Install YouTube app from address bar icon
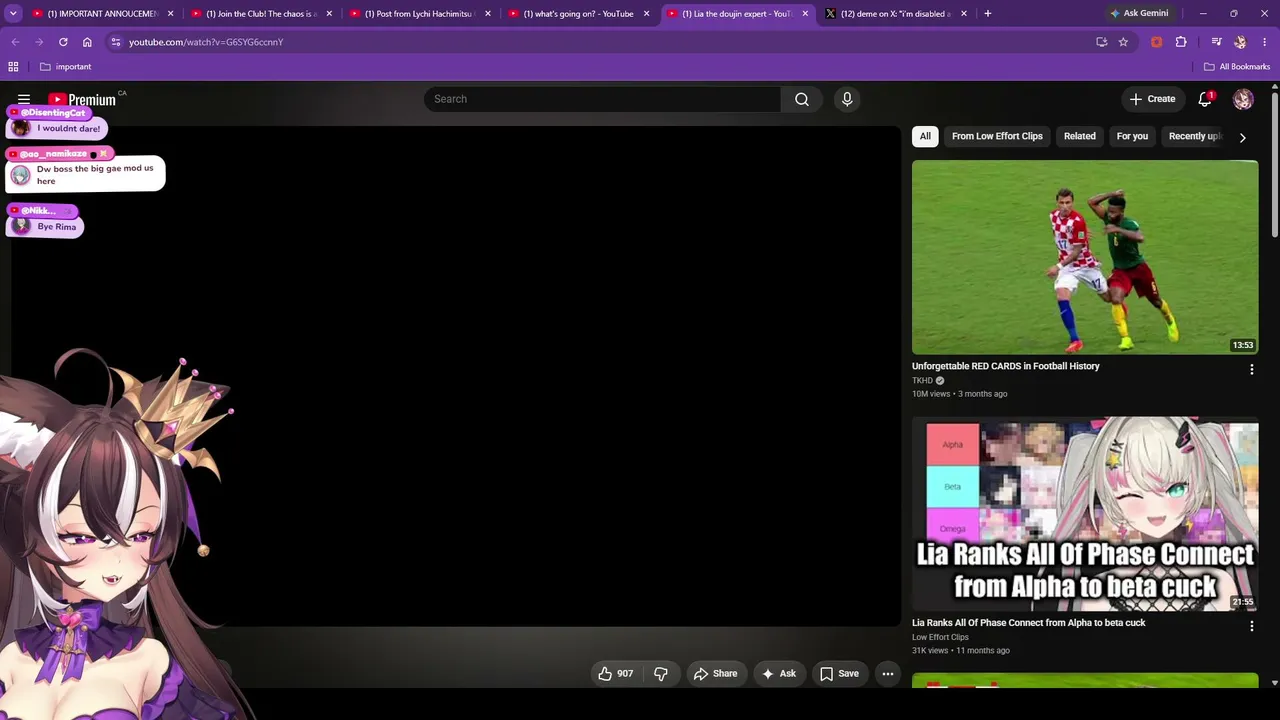Viewport: 1280px width, 720px height. point(1101,42)
